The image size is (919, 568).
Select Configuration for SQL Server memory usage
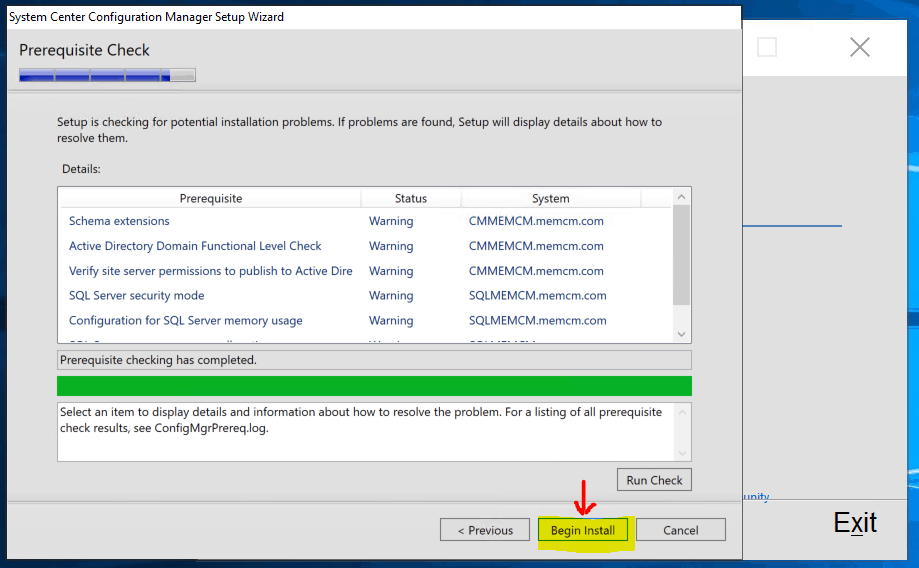pos(185,321)
